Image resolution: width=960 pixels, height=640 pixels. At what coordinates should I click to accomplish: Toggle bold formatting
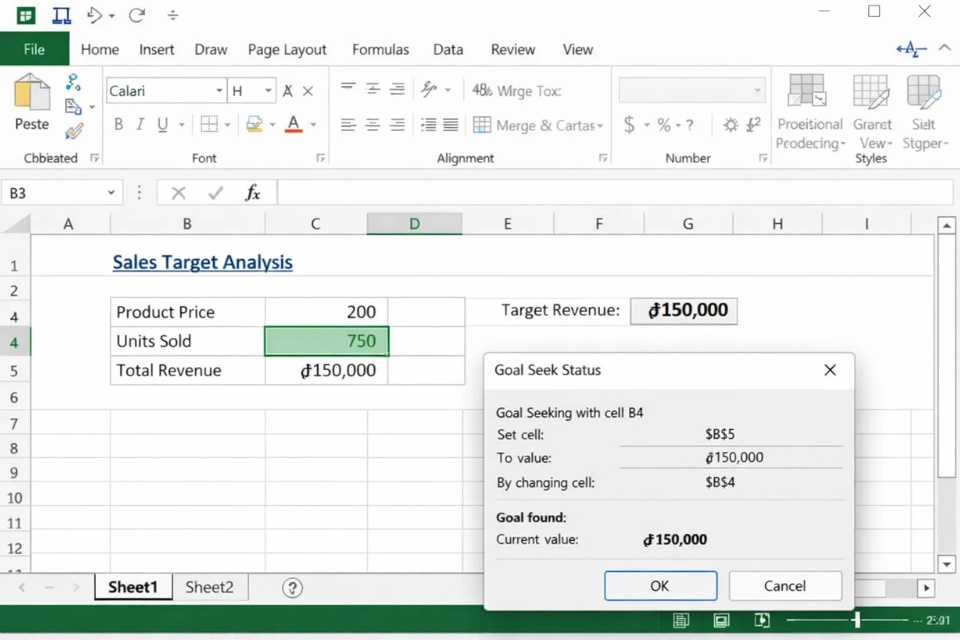[117, 124]
